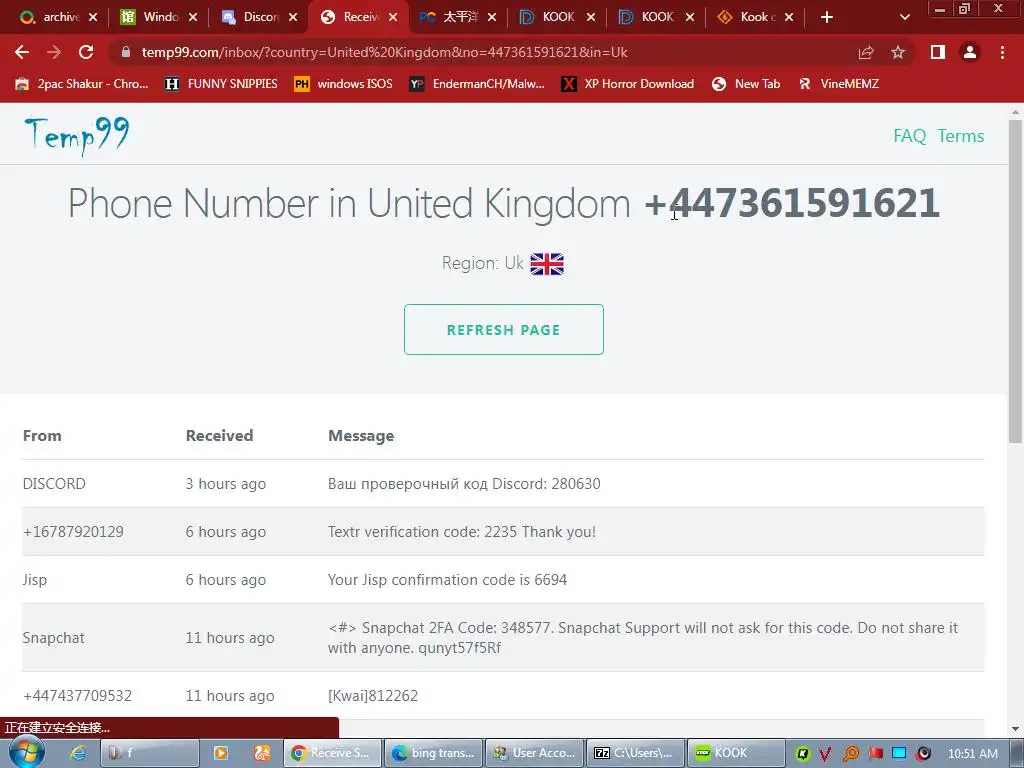This screenshot has width=1024, height=768.
Task: Bookmark this page with the star icon
Action: 898,52
